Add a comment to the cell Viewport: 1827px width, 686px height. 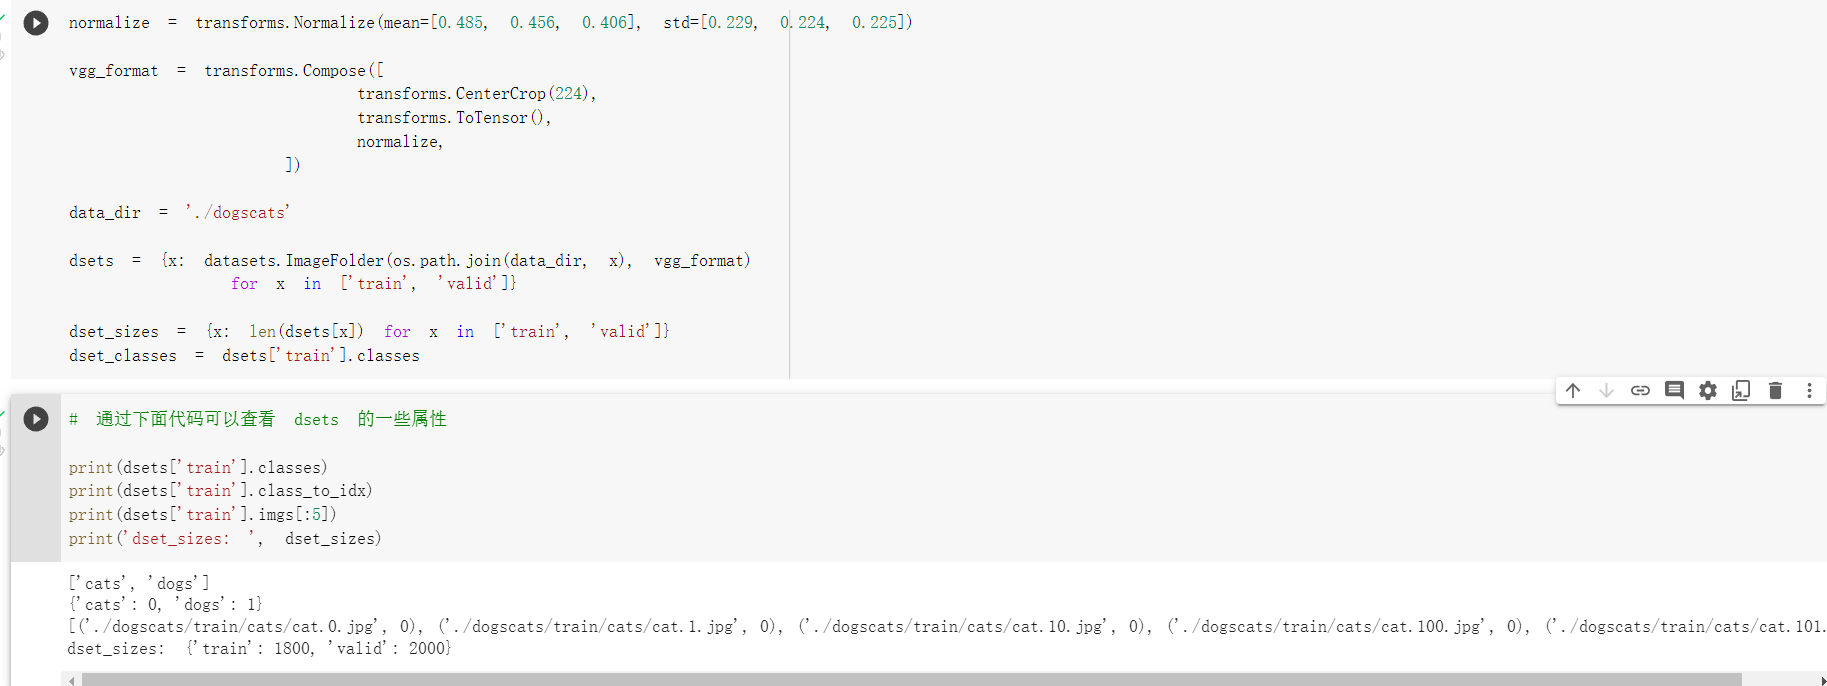(x=1674, y=391)
